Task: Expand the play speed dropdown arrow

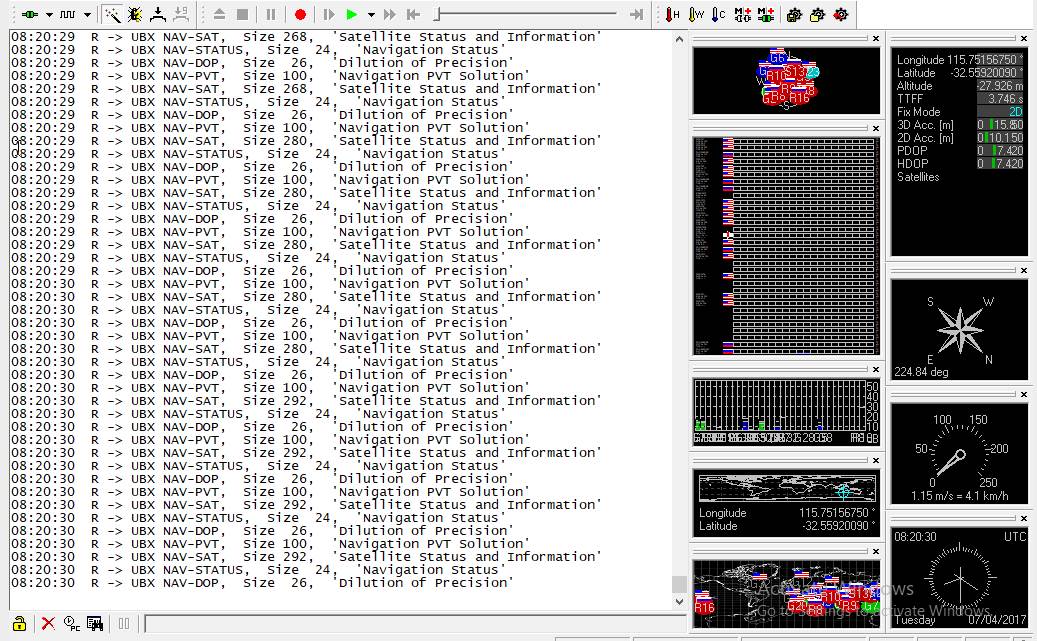Action: (370, 15)
